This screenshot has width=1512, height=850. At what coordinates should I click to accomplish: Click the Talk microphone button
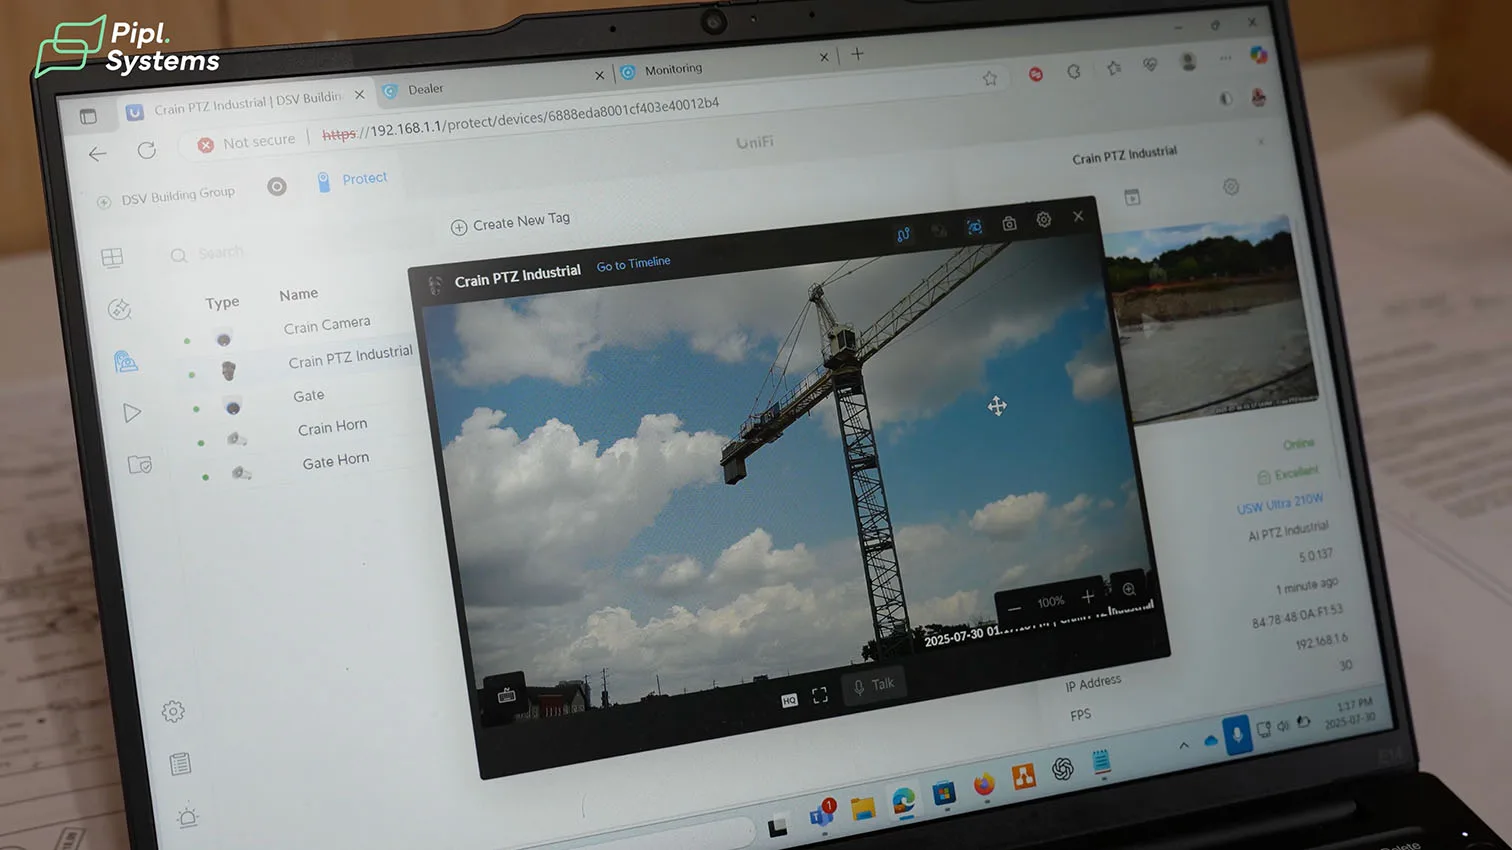pos(873,686)
